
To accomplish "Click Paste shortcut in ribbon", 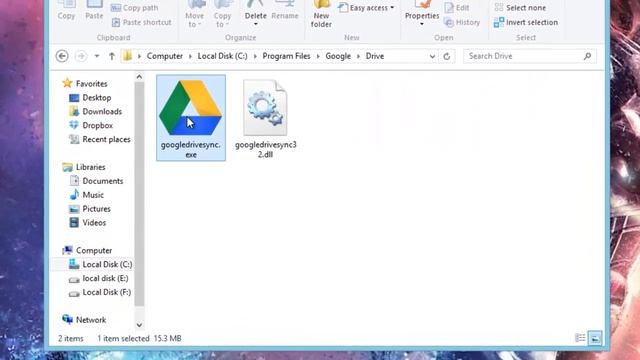I will pos(141,22).
